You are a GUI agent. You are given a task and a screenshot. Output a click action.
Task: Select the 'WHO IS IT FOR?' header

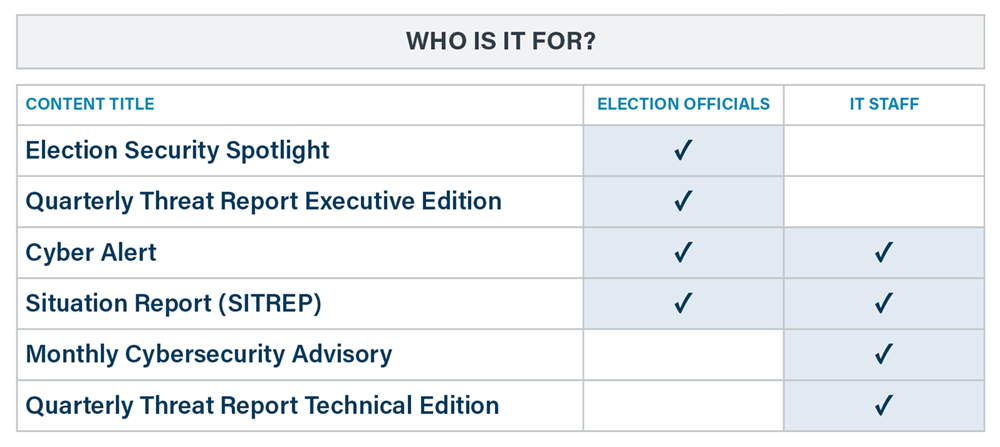501,41
